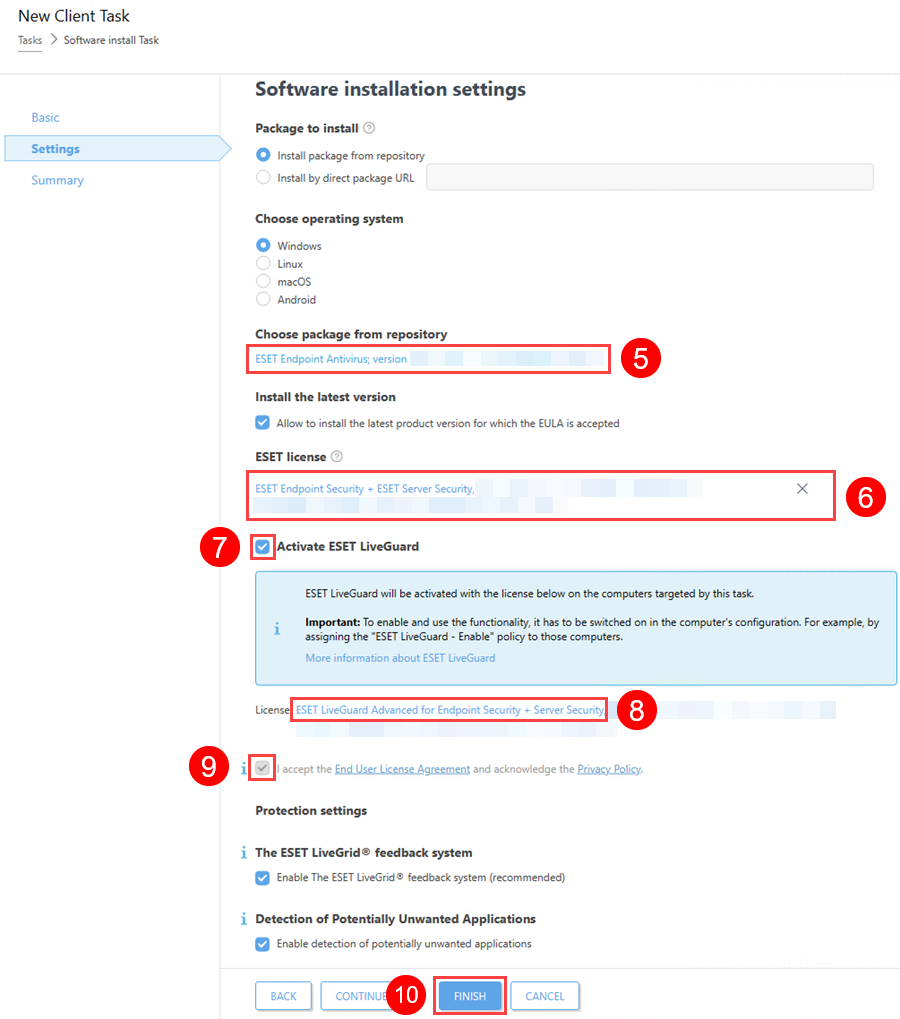Open End User License Agreement link
900x1019 pixels.
(x=402, y=769)
